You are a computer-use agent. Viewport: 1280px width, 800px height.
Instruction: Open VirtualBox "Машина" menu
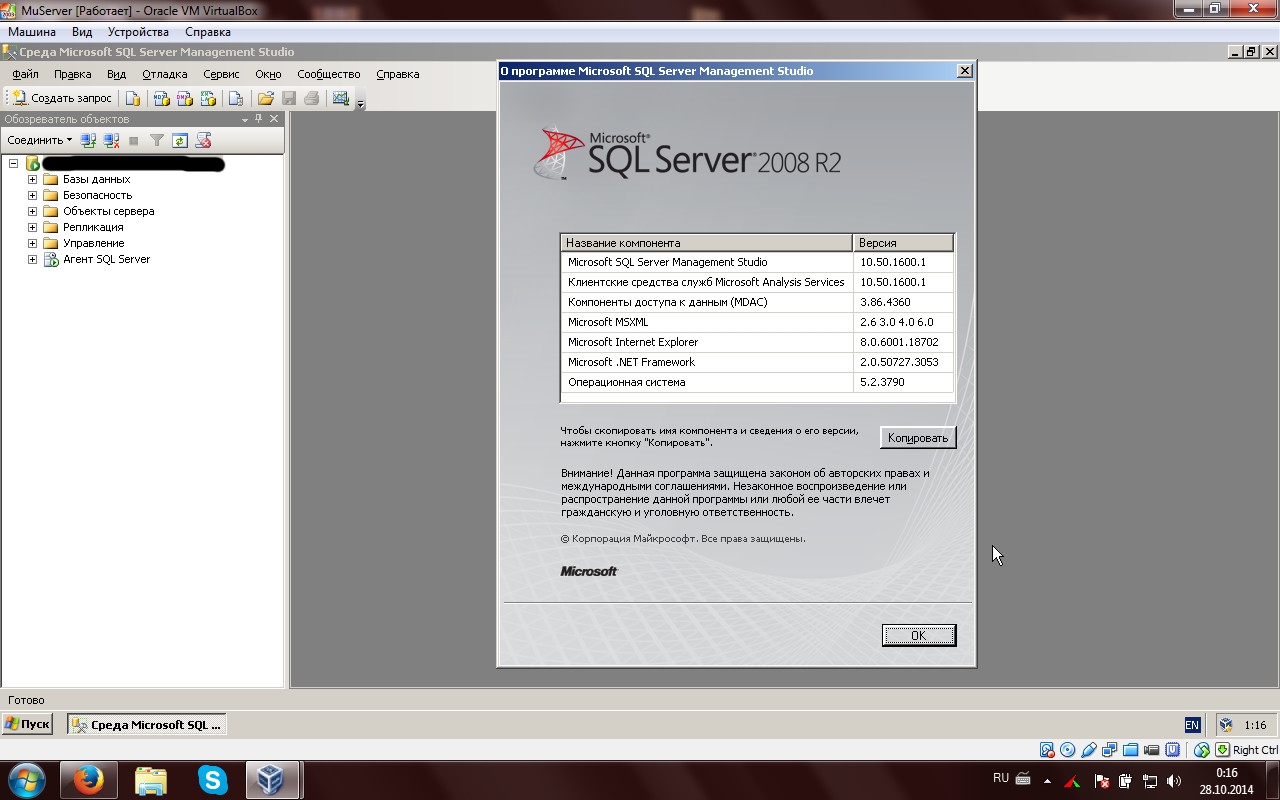32,32
